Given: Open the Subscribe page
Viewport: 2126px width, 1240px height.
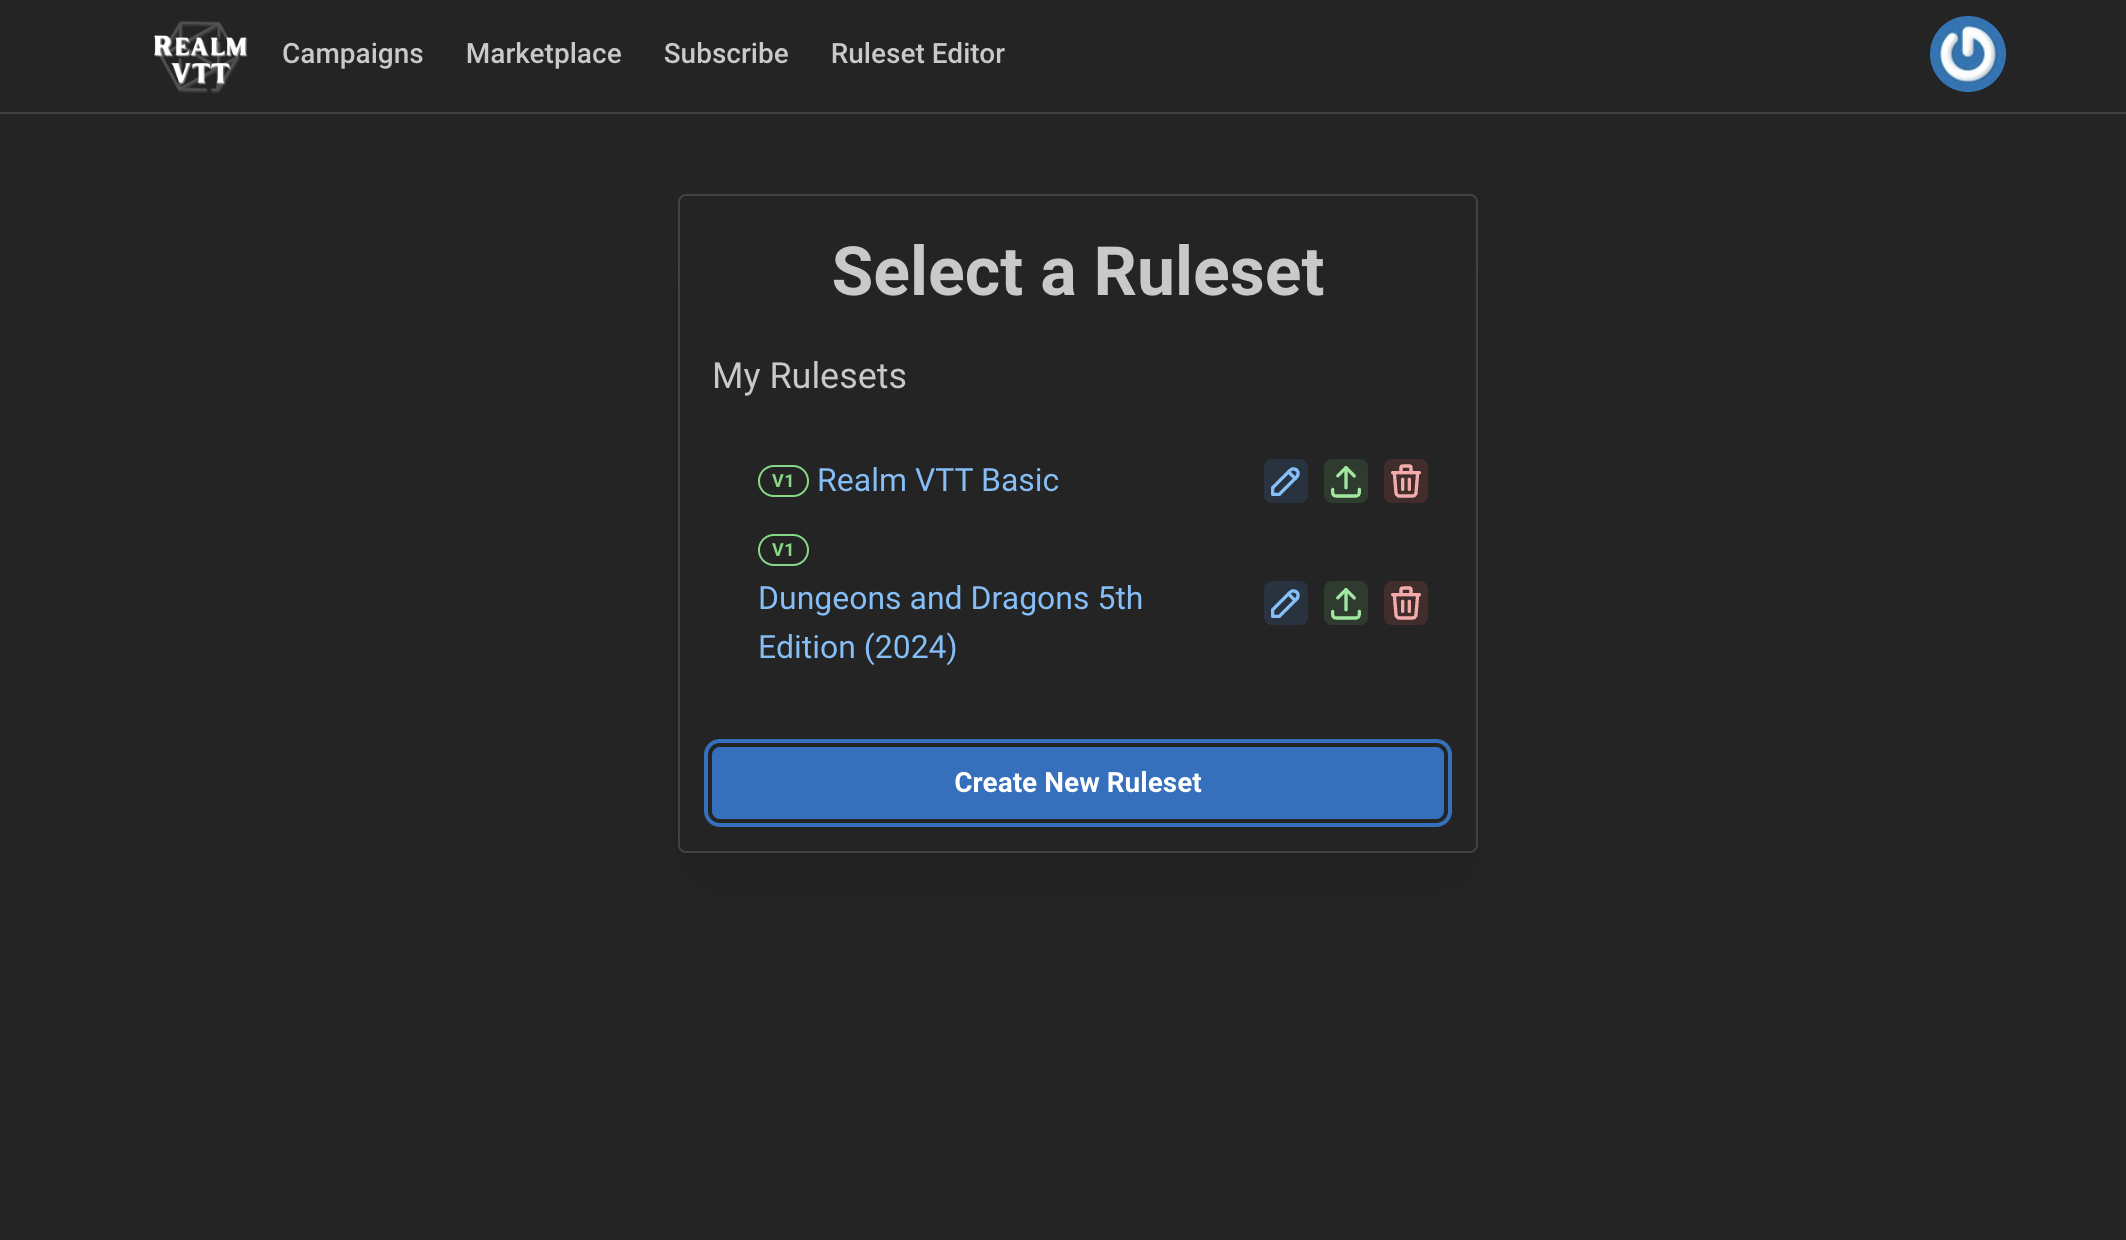Looking at the screenshot, I should tap(726, 53).
